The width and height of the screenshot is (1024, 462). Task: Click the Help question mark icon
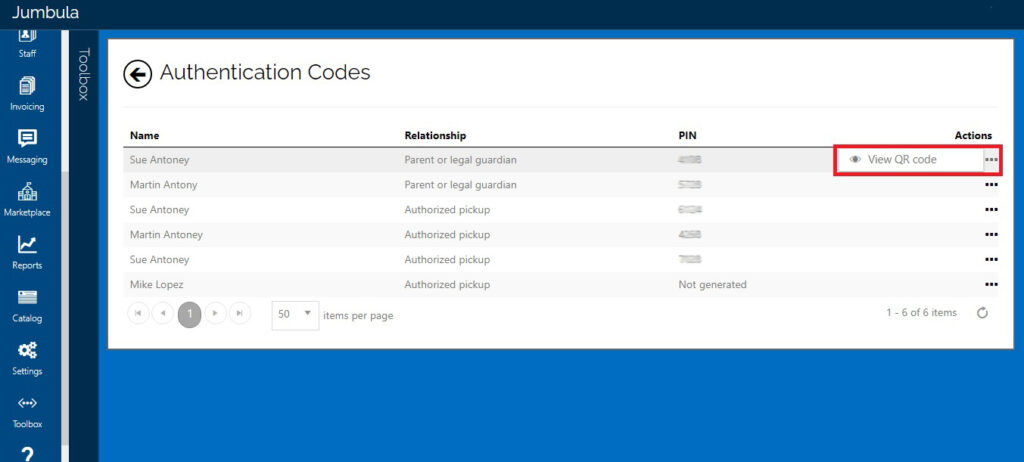pyautogui.click(x=27, y=454)
